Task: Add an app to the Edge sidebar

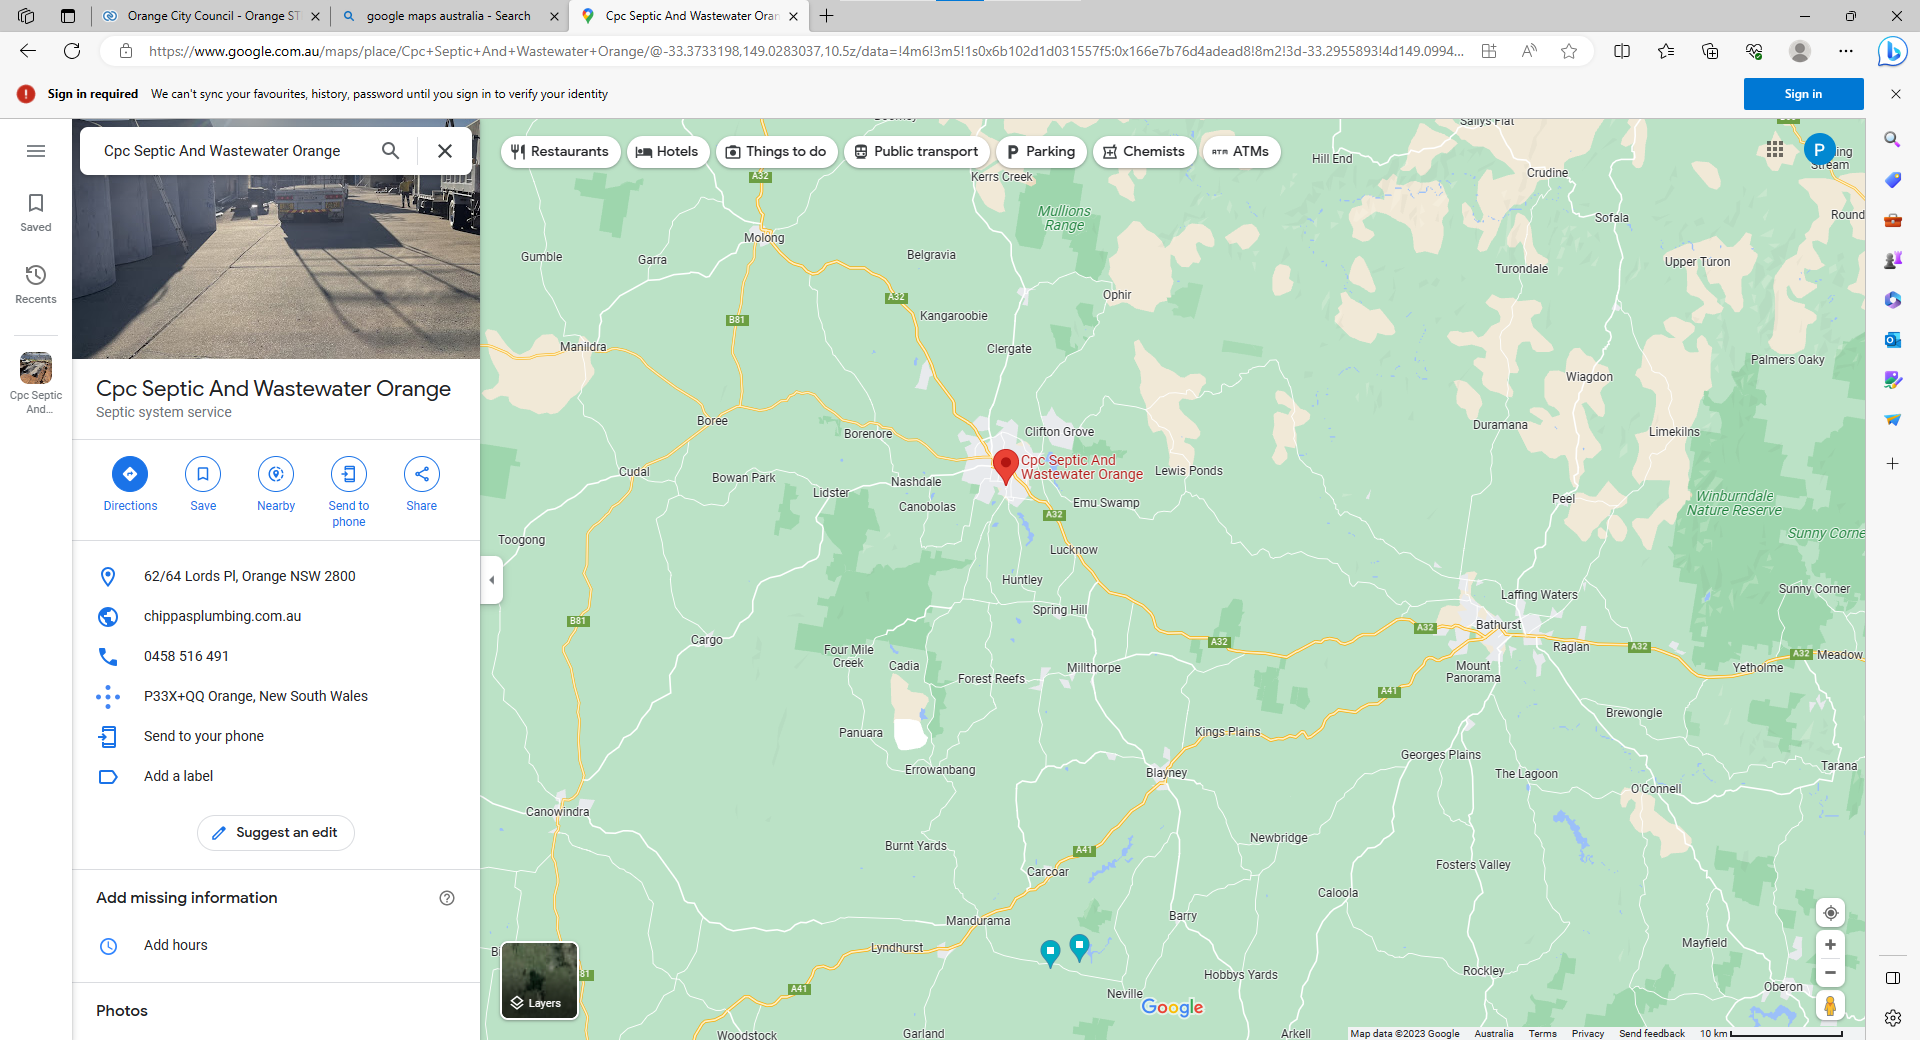Action: [1893, 464]
